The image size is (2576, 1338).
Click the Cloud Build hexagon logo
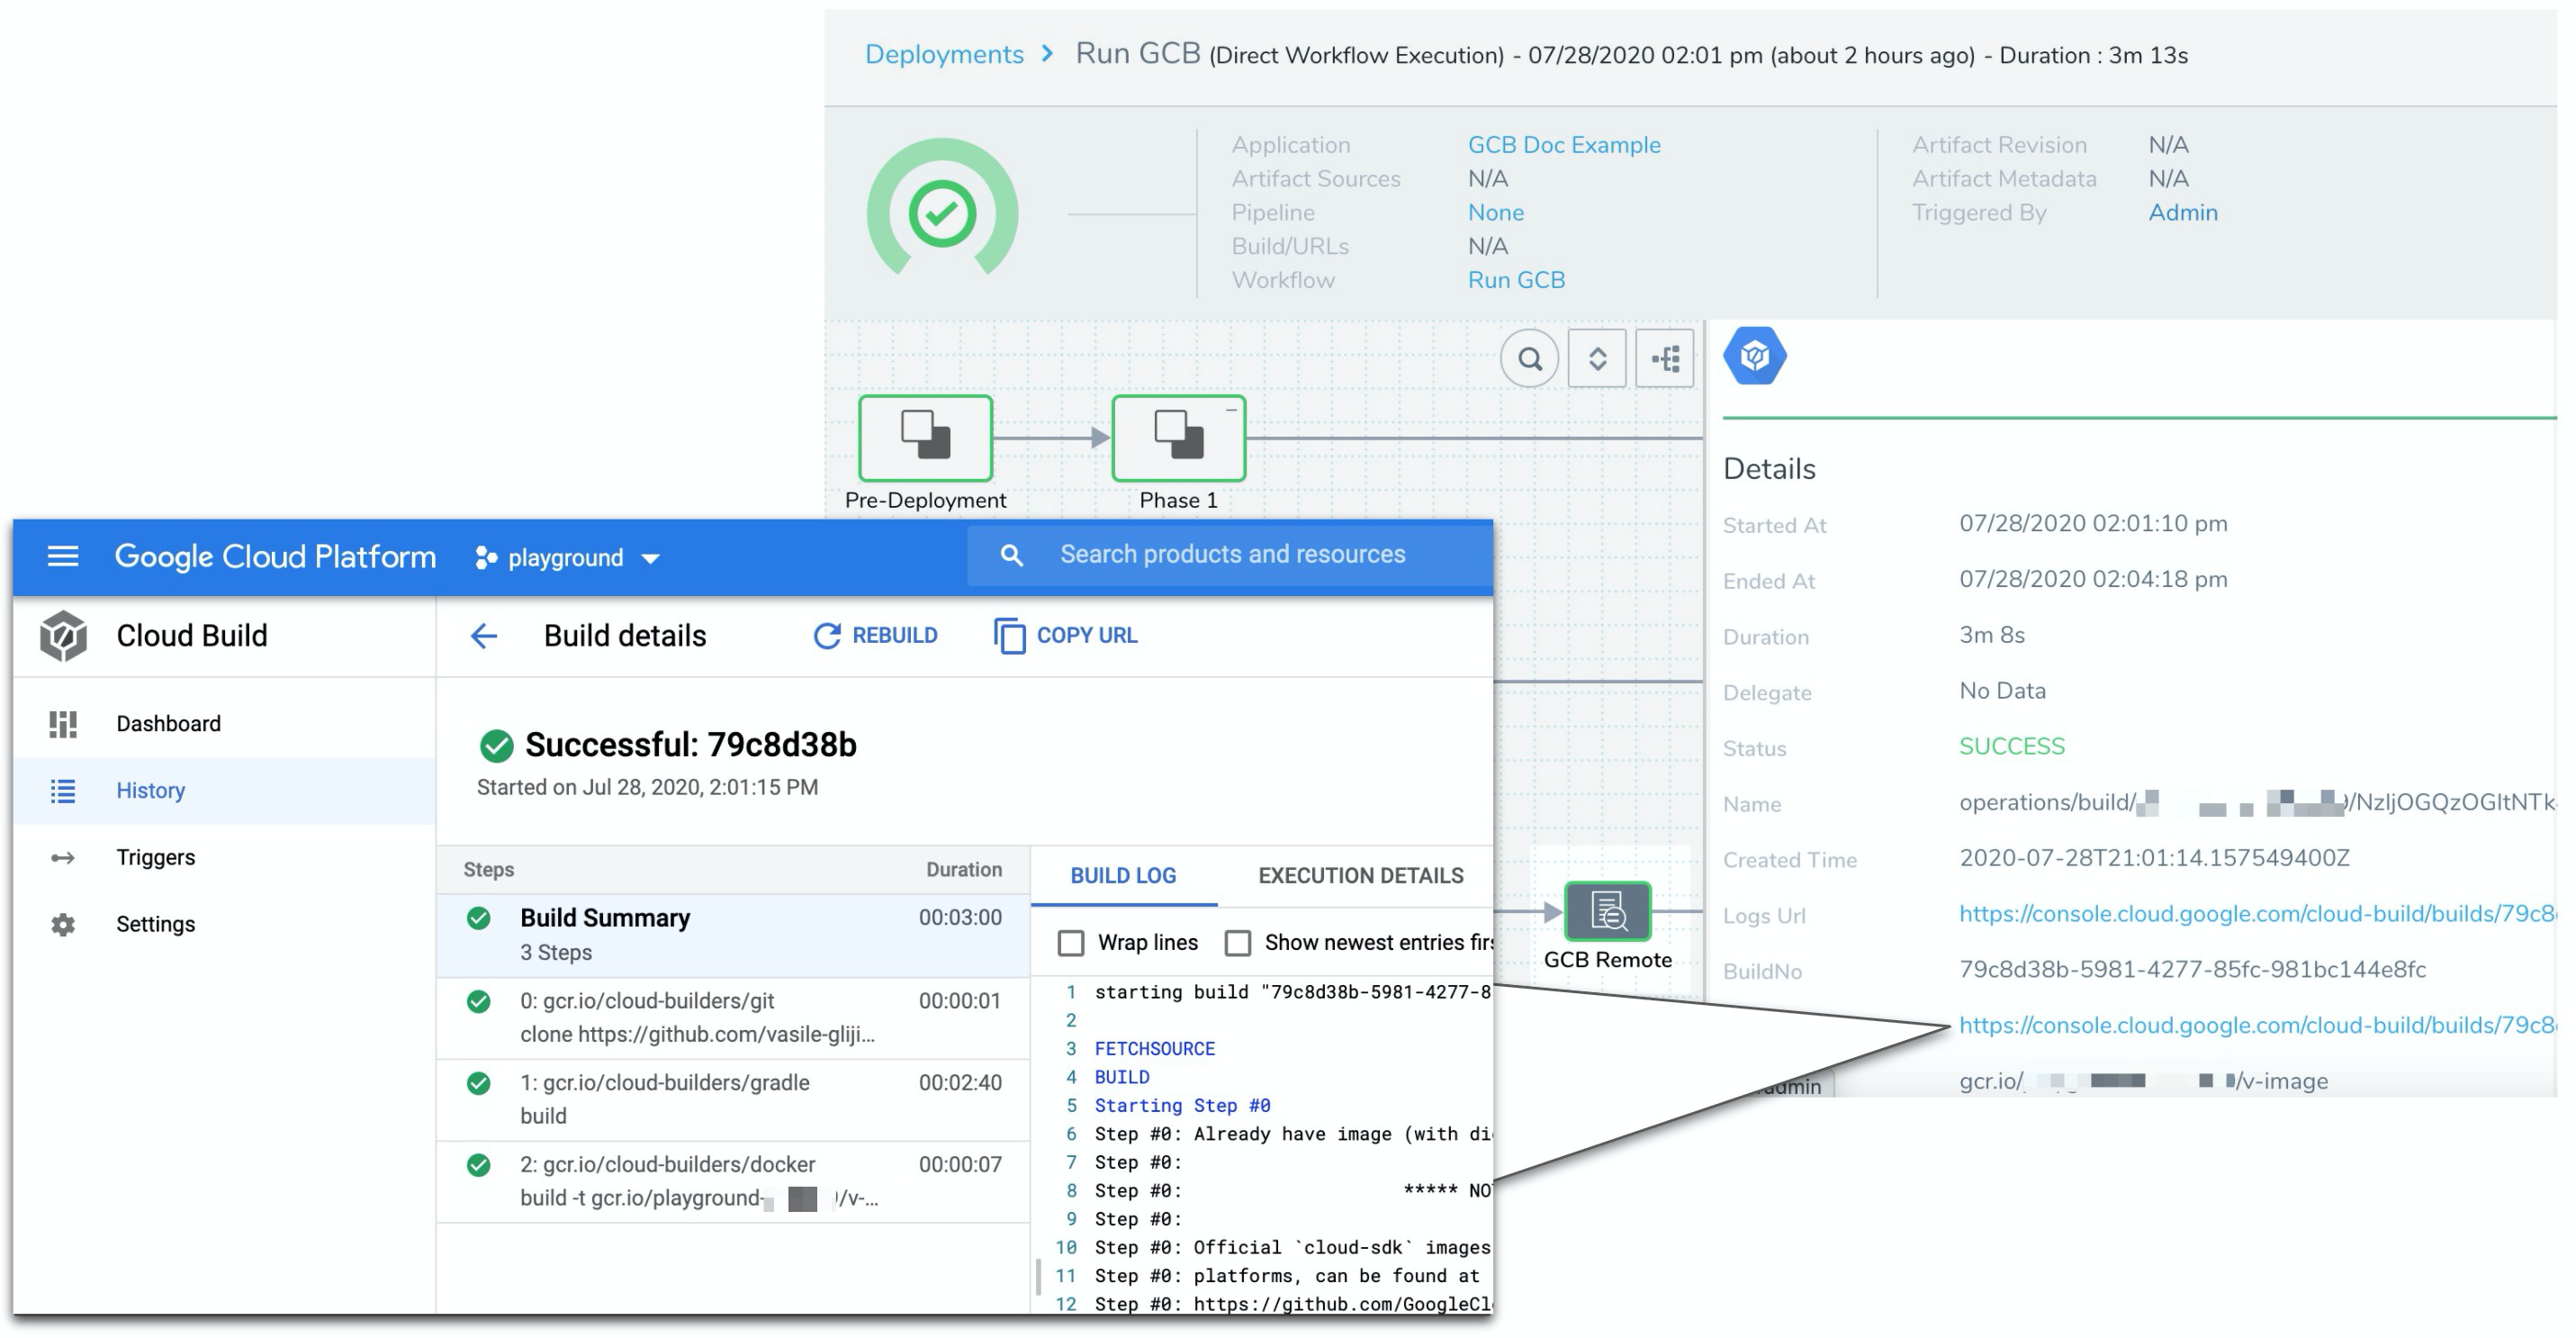pyautogui.click(x=63, y=636)
